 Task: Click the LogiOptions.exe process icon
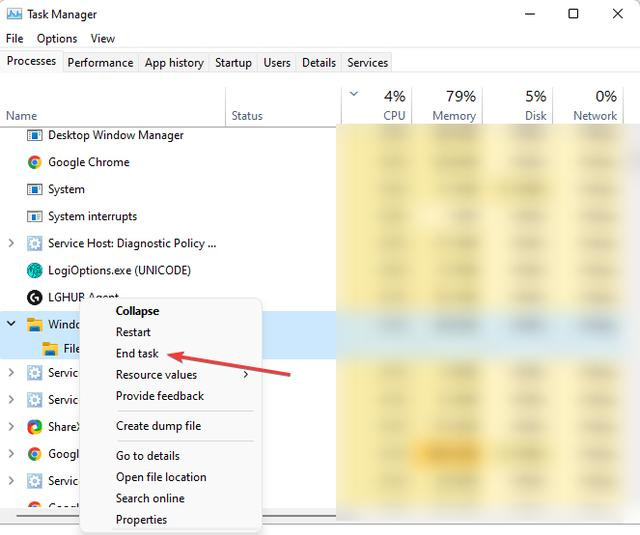coord(35,270)
